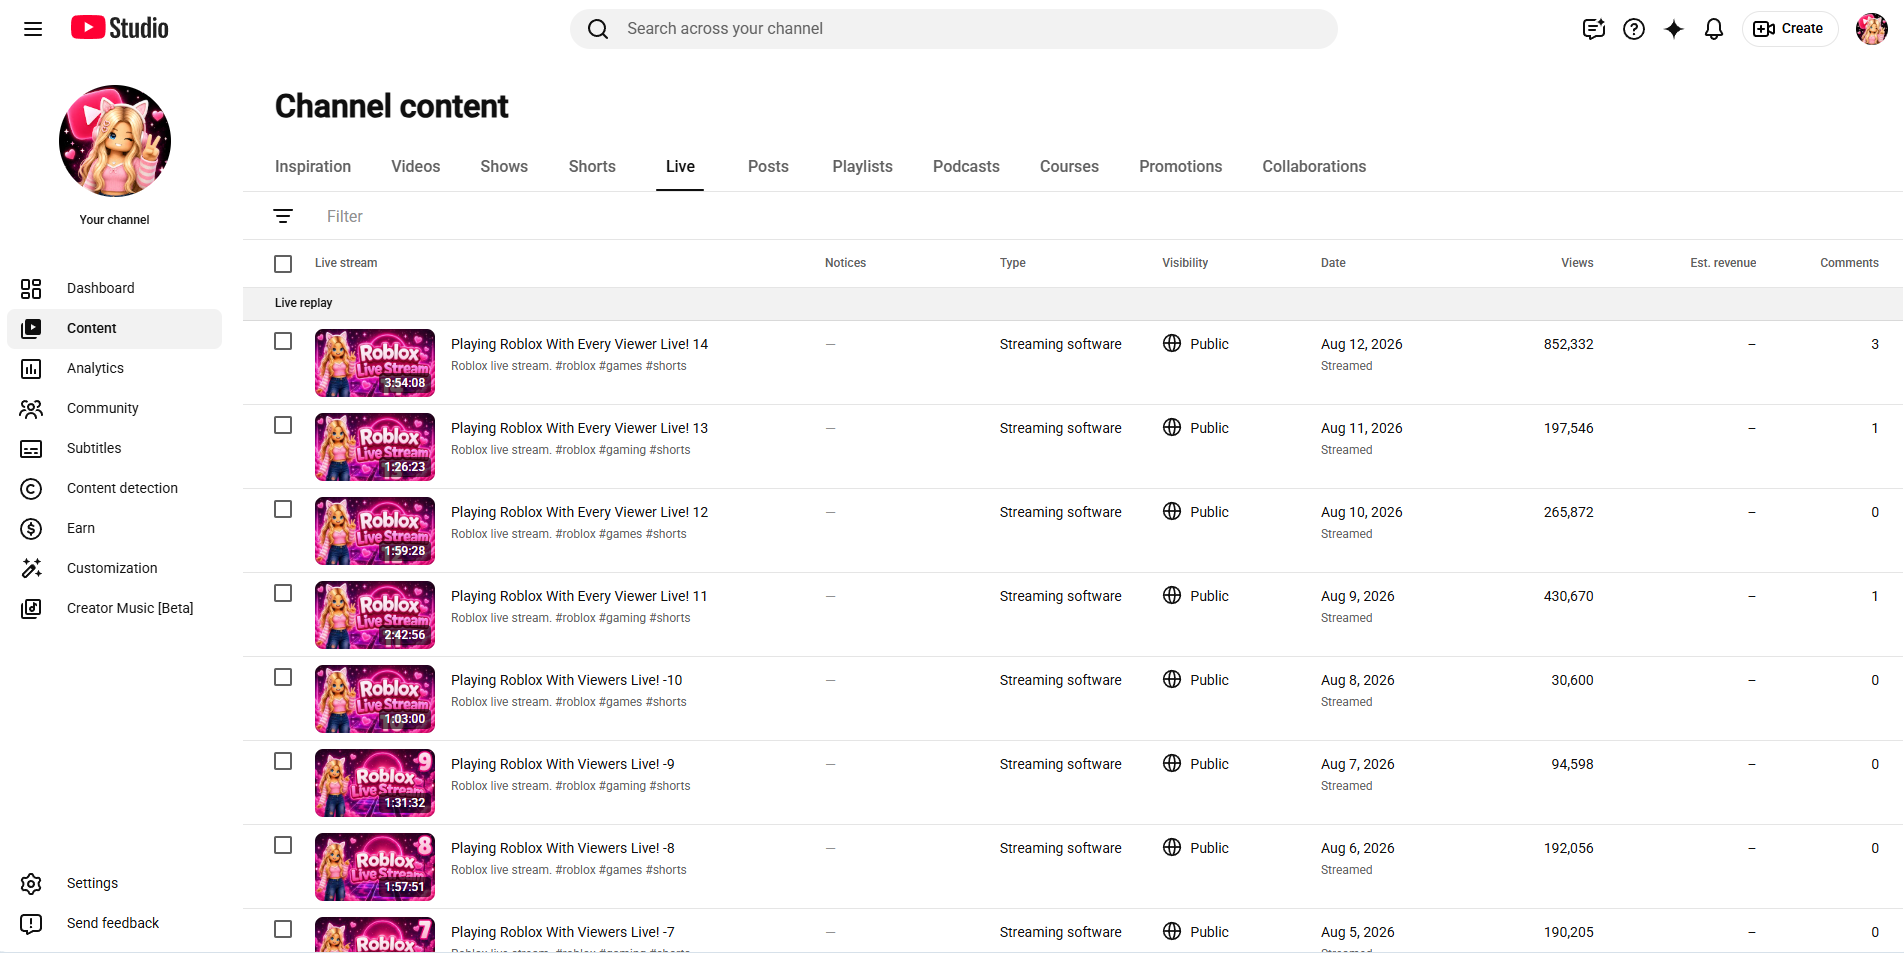
Task: Open title link Playing Roblox With Every Viewer Live! 12
Action: click(579, 512)
